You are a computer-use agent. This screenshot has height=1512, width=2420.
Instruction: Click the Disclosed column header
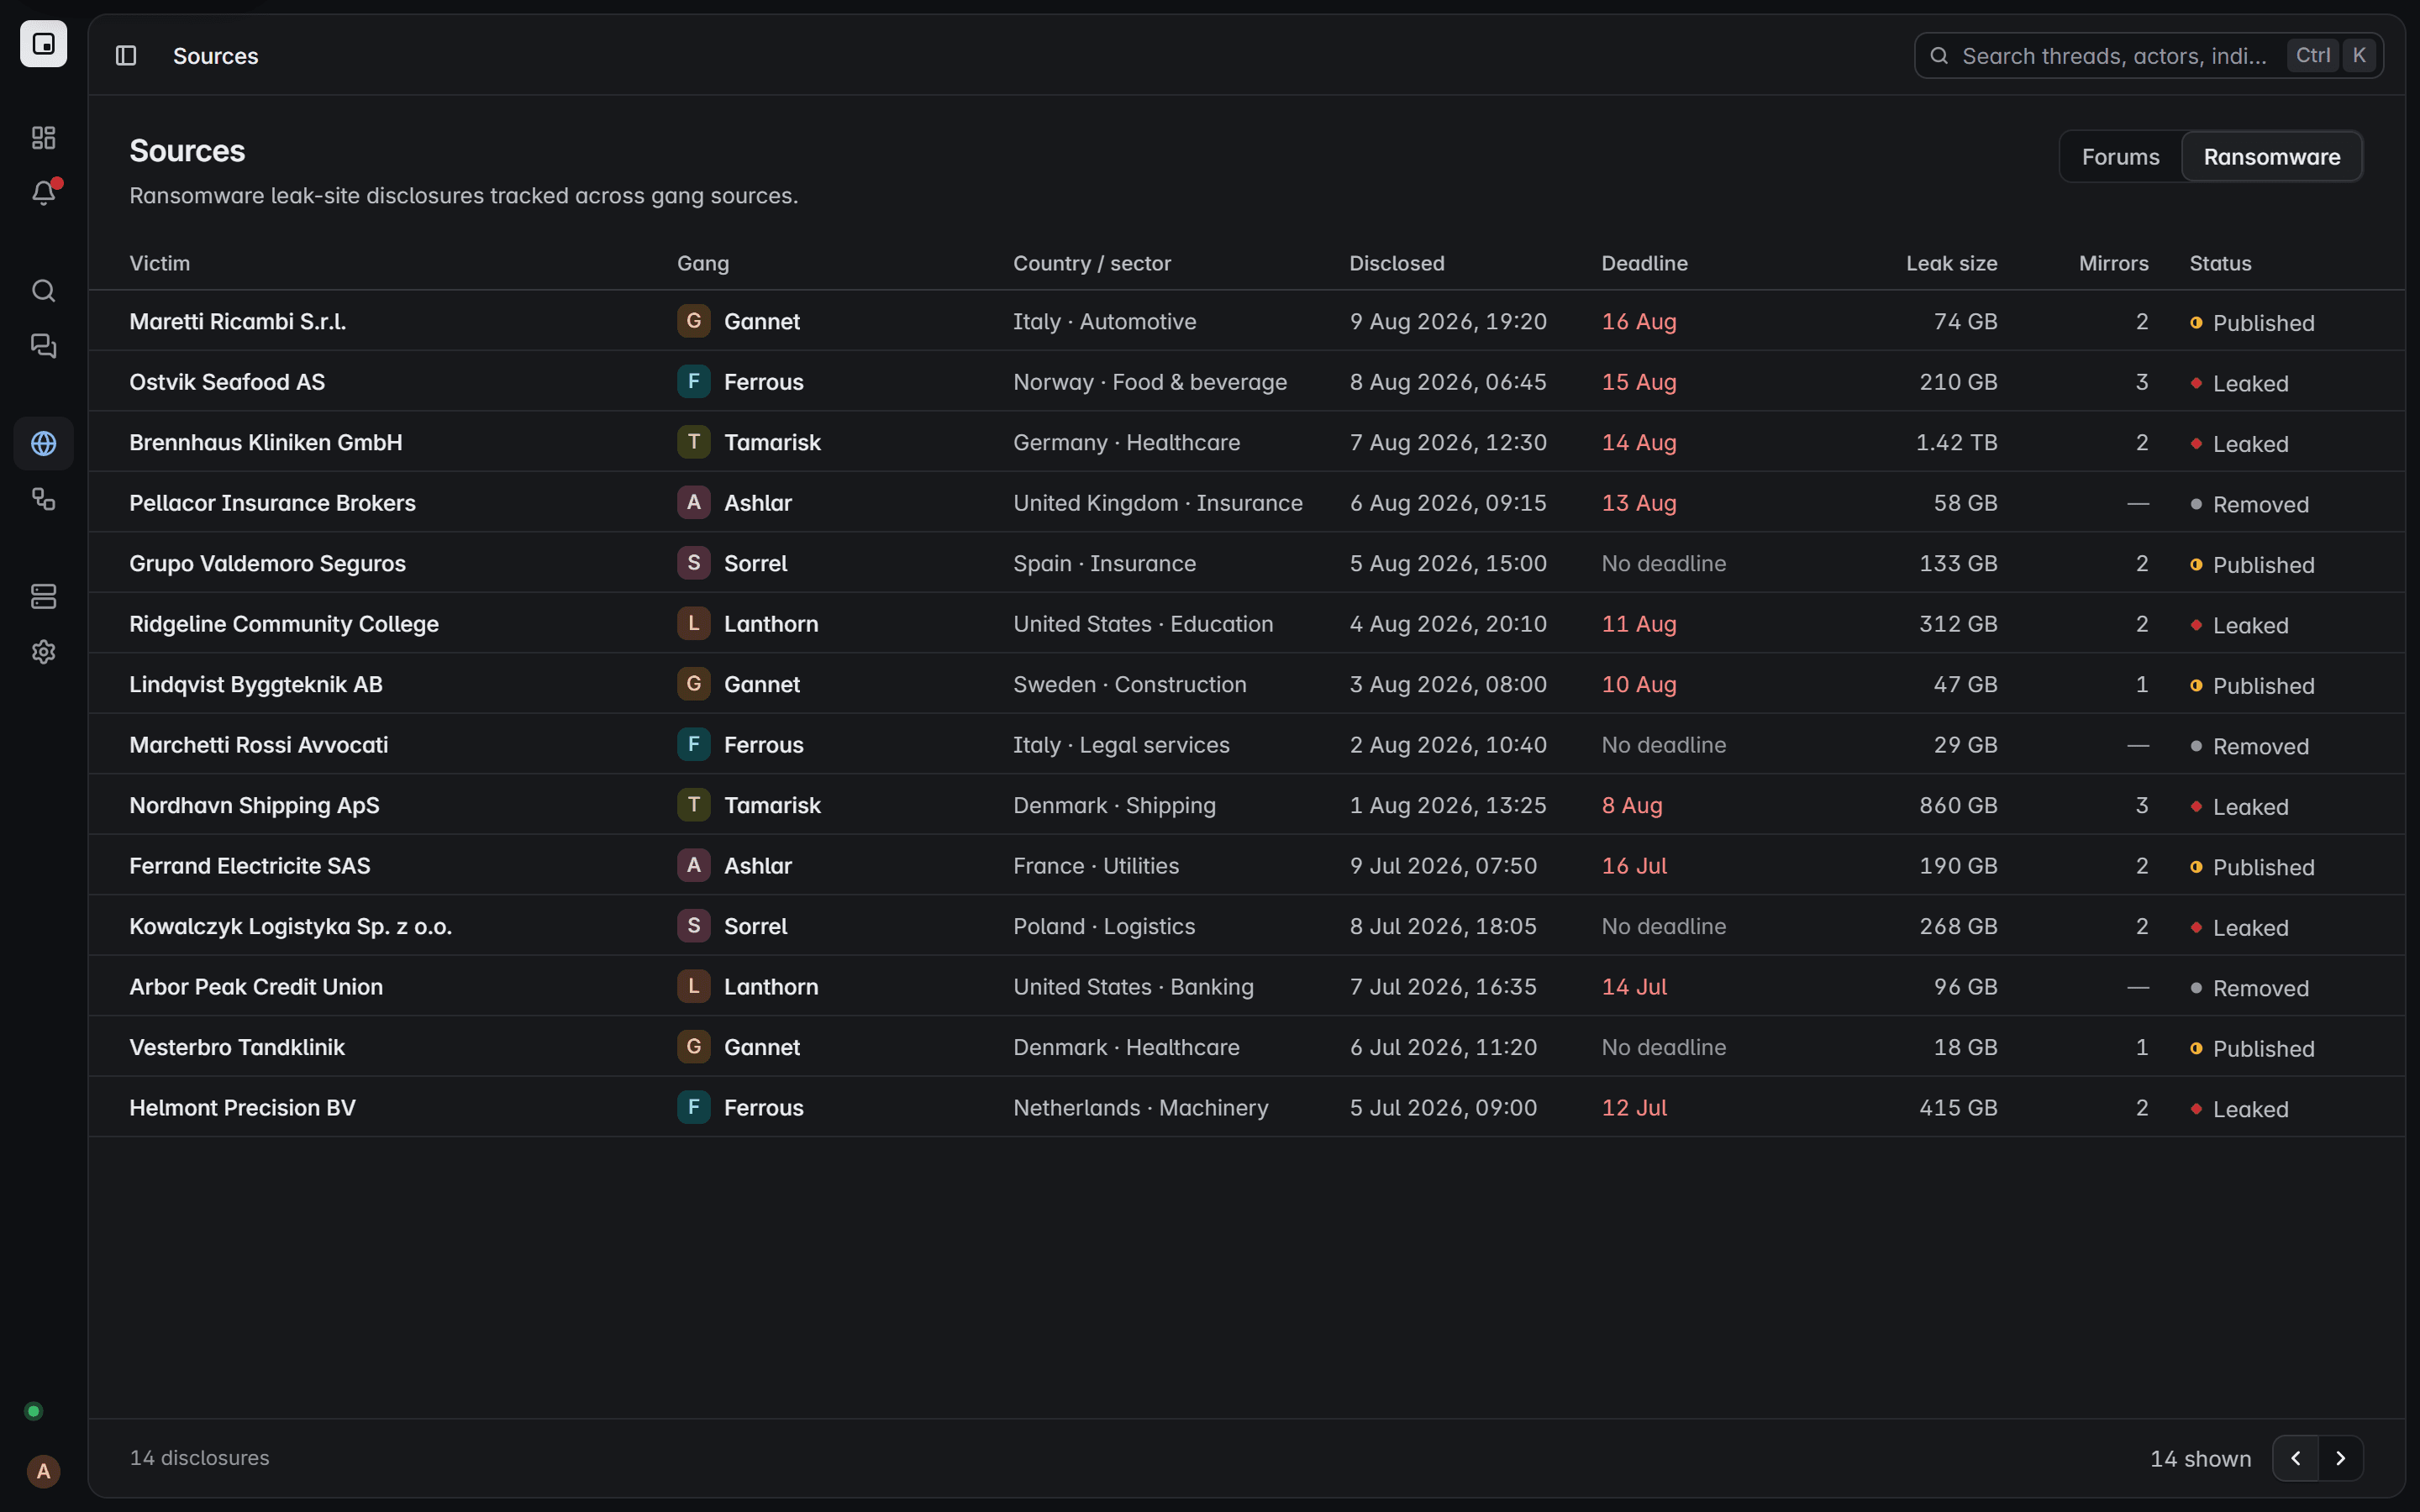pos(1396,263)
